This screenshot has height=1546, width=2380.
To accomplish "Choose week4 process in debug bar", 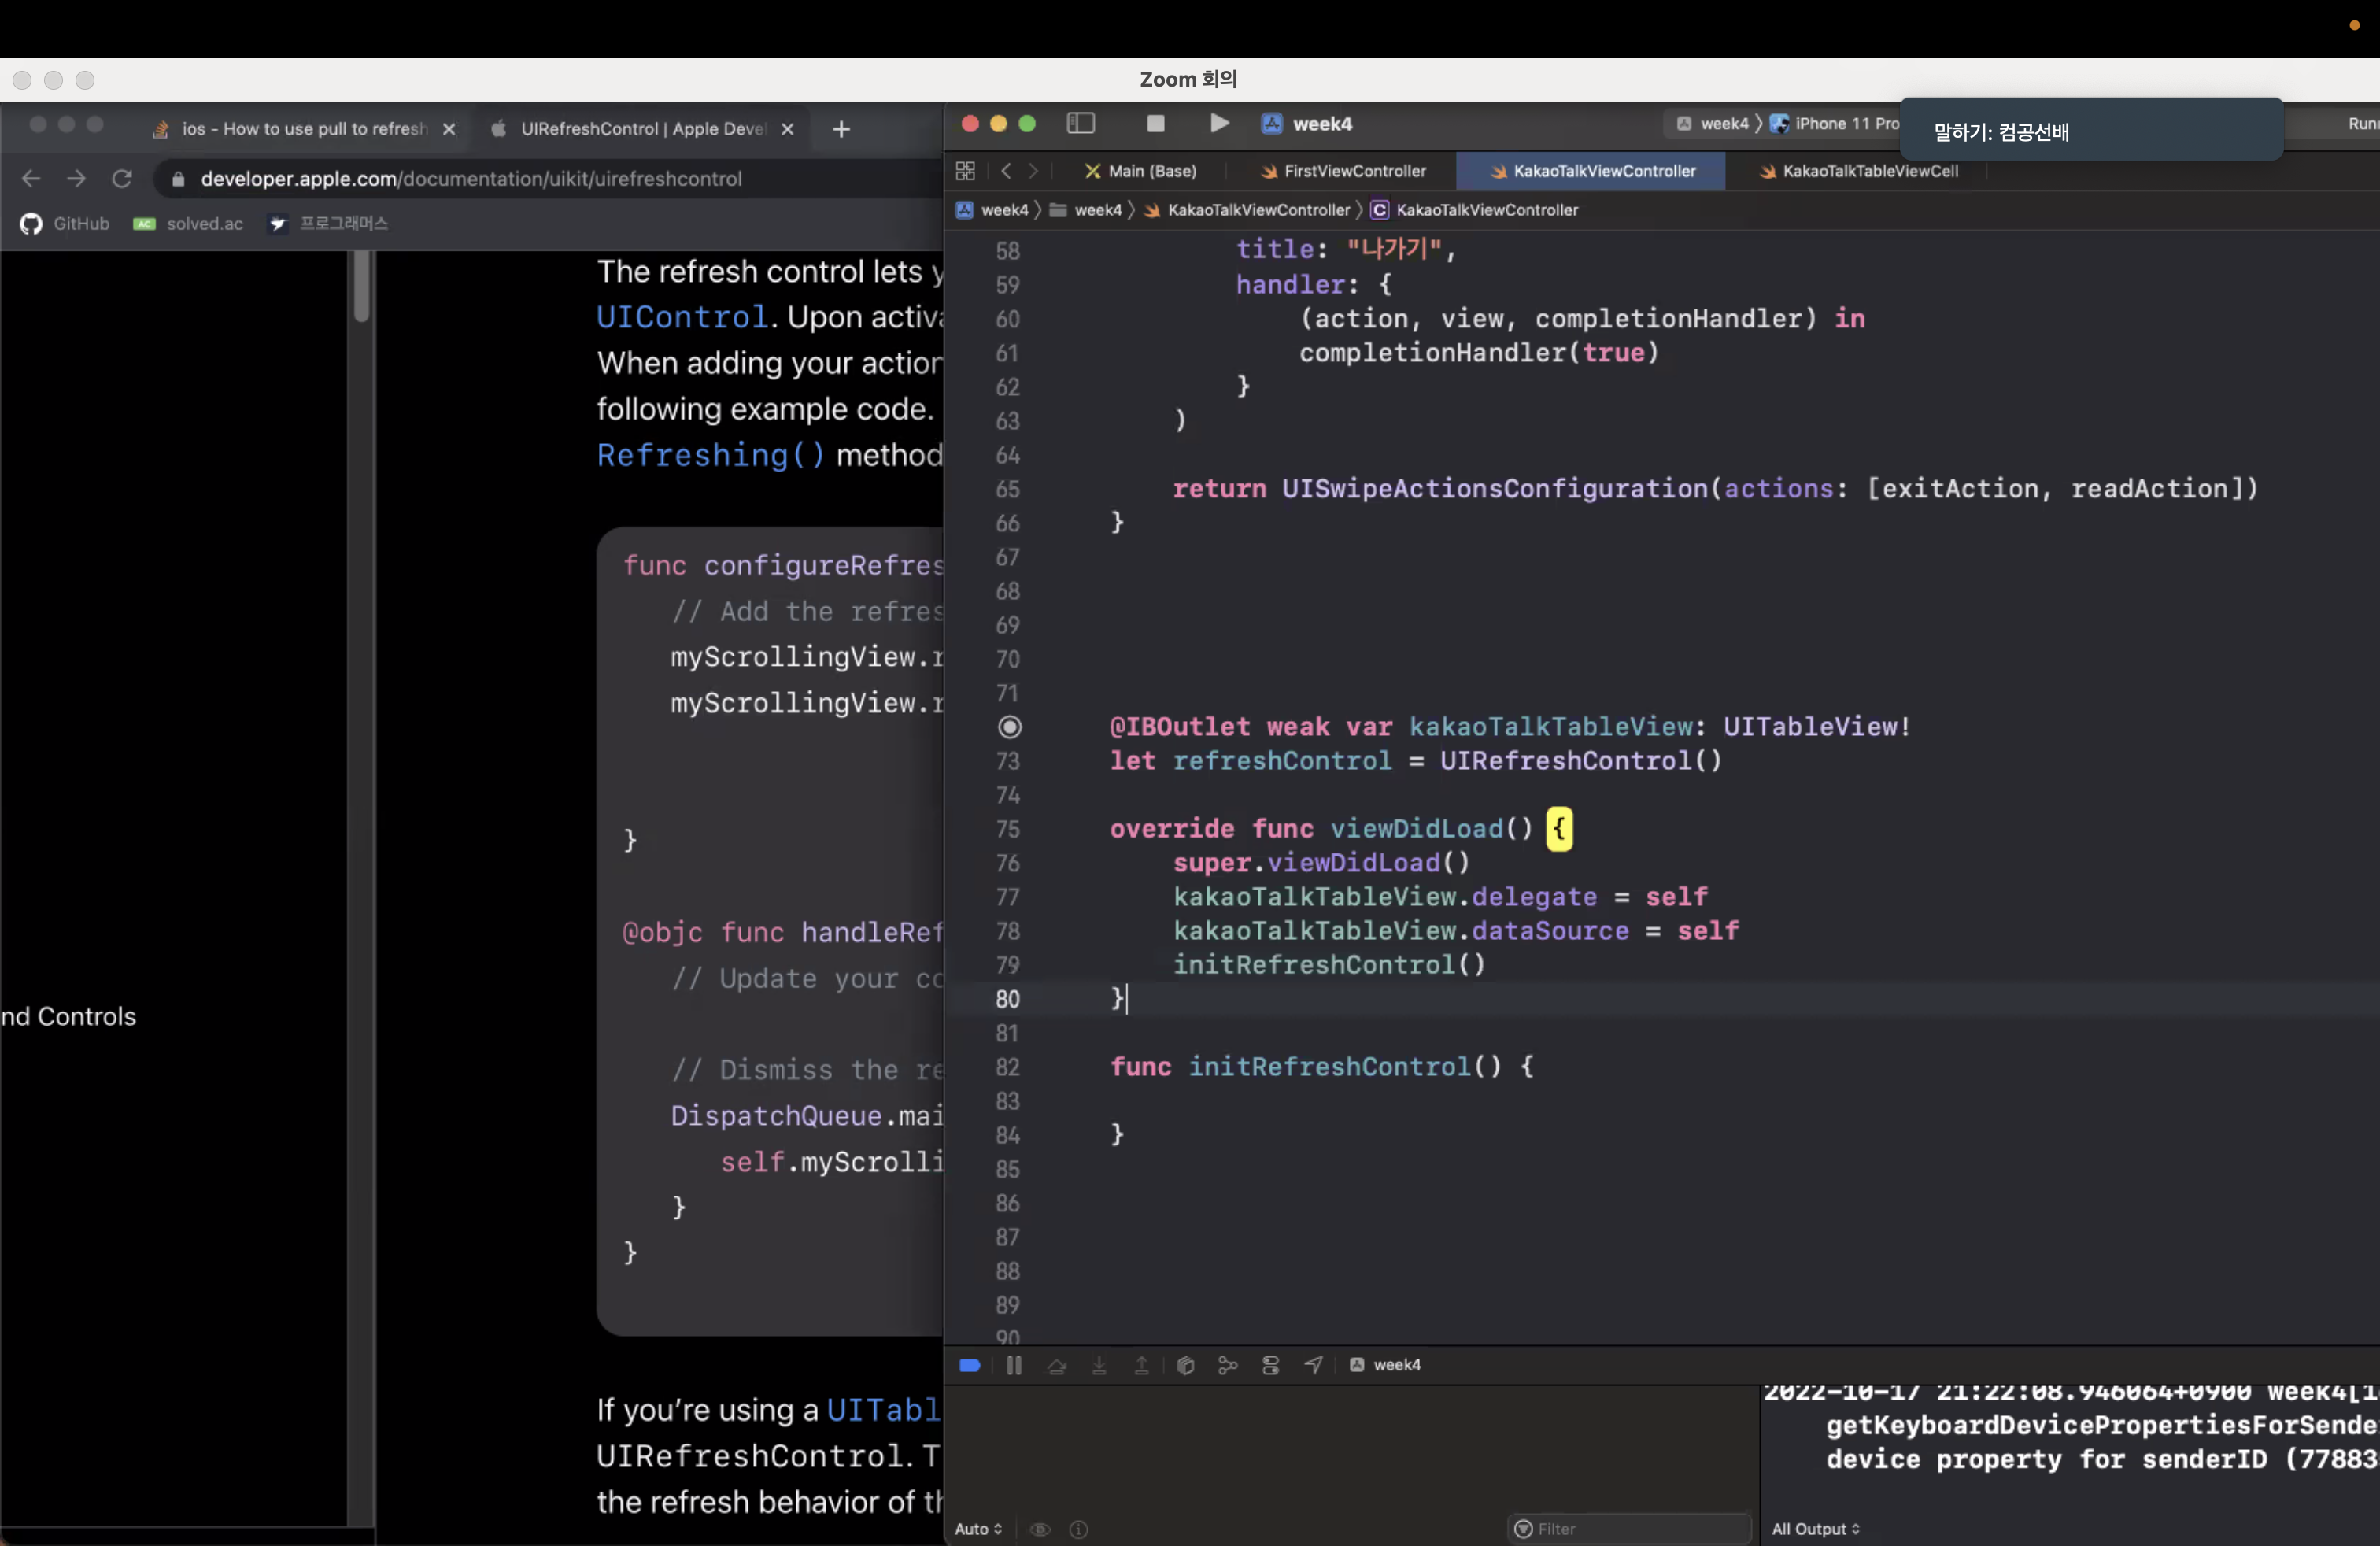I will pos(1385,1365).
